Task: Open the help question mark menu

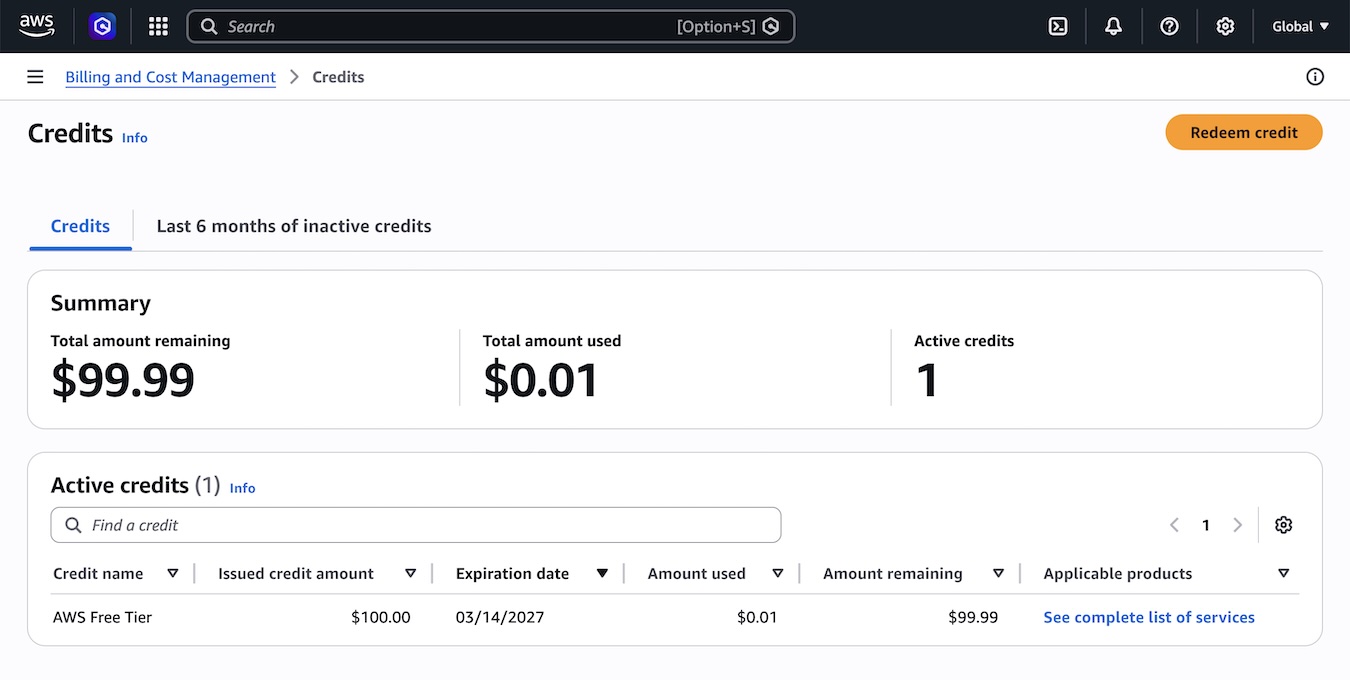Action: tap(1169, 27)
